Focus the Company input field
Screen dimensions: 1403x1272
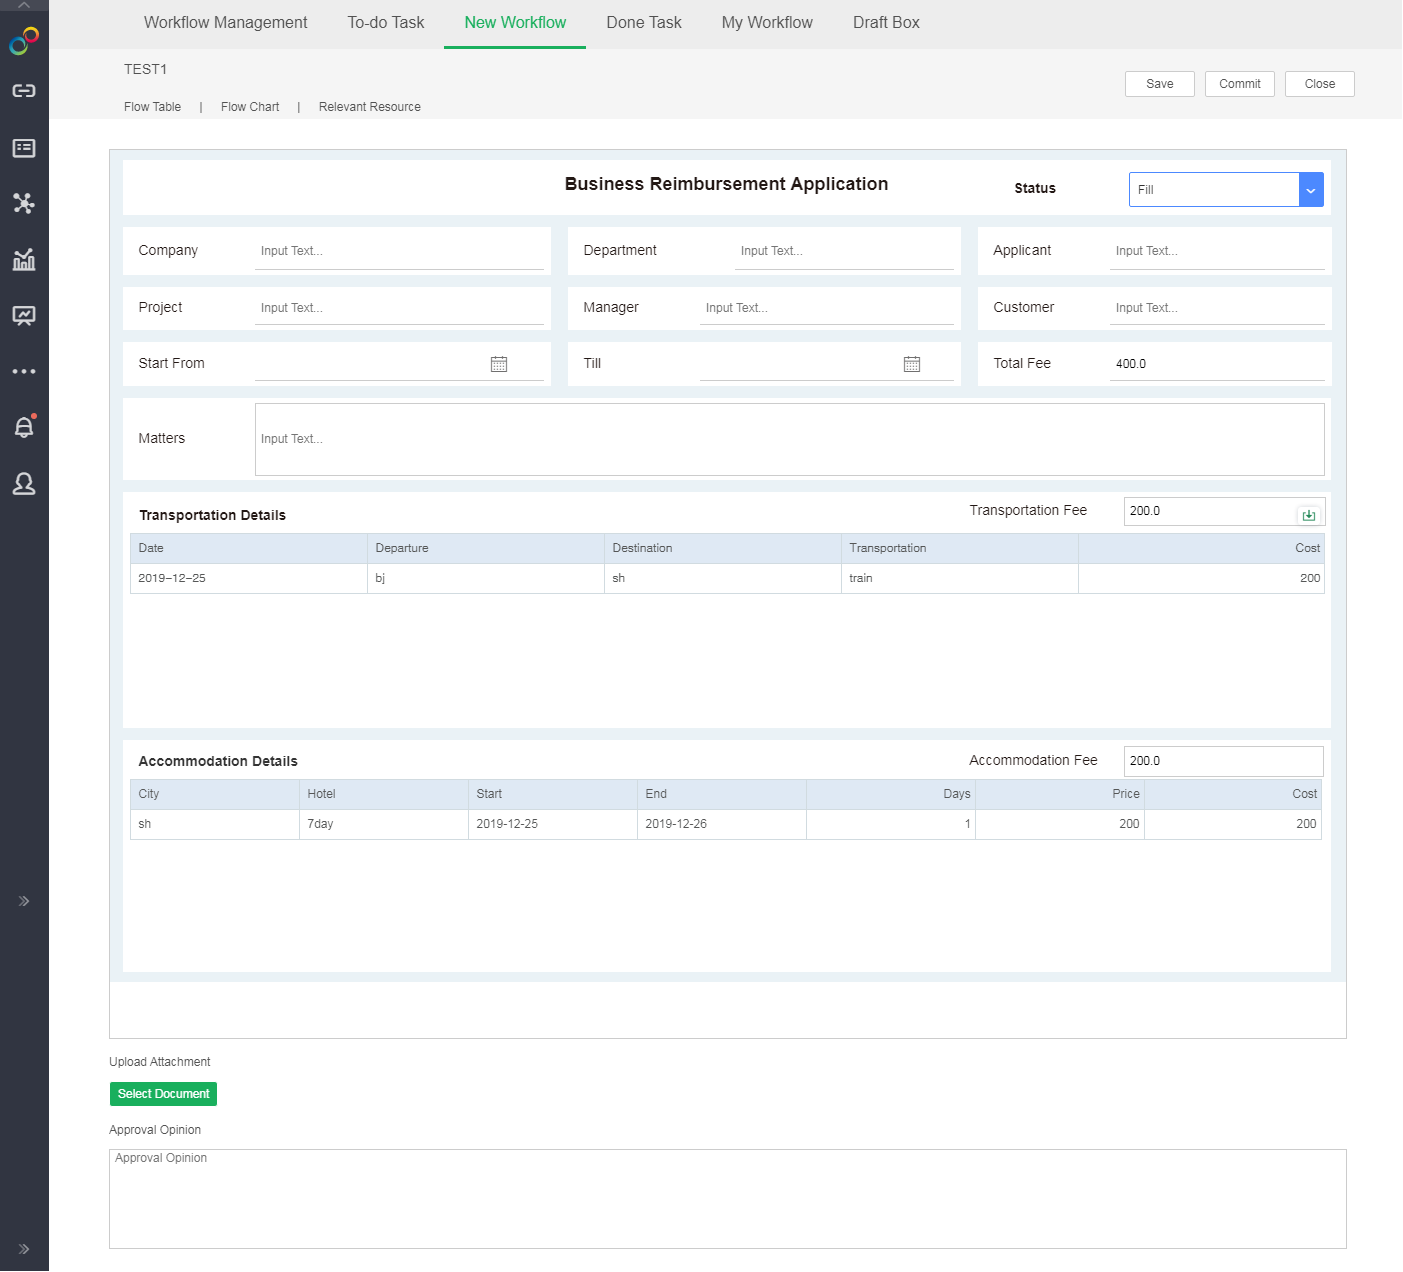(399, 251)
